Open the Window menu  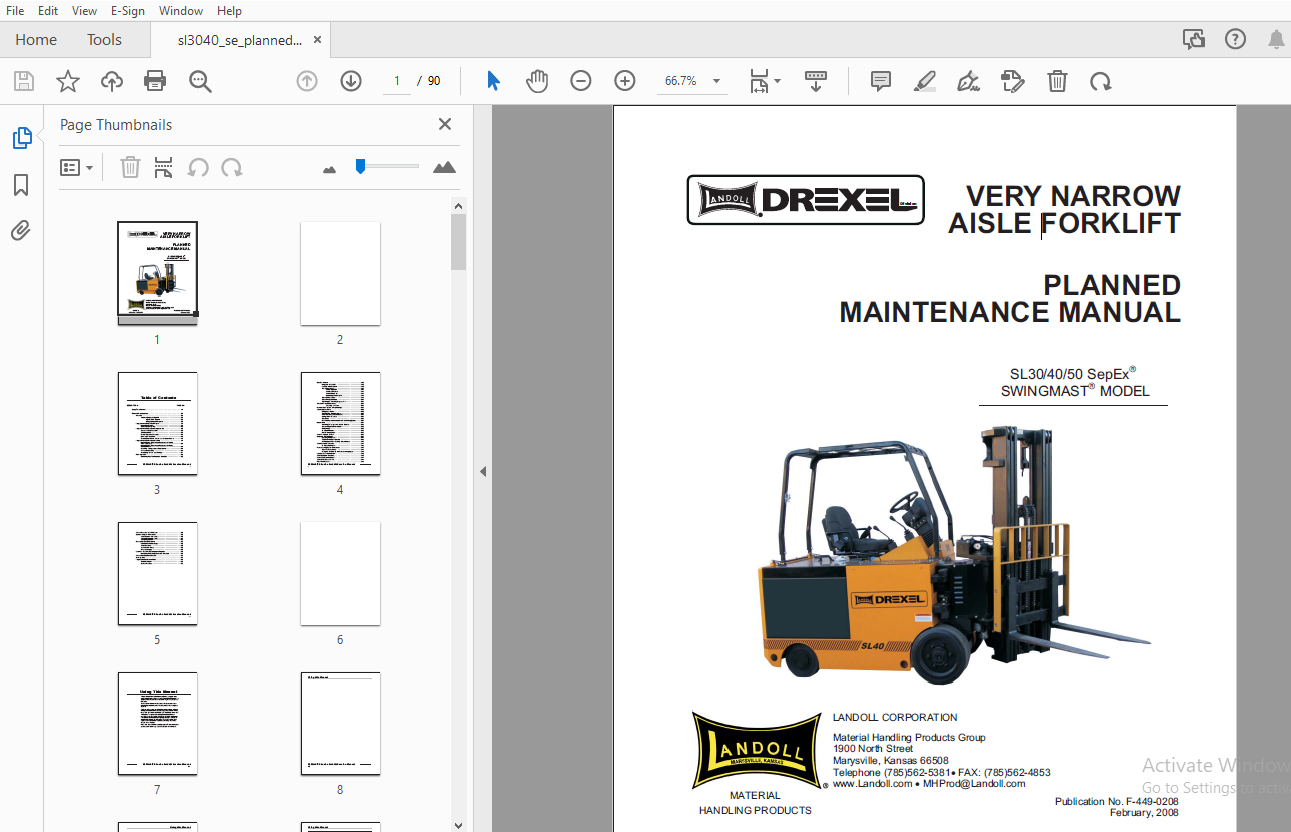point(181,10)
